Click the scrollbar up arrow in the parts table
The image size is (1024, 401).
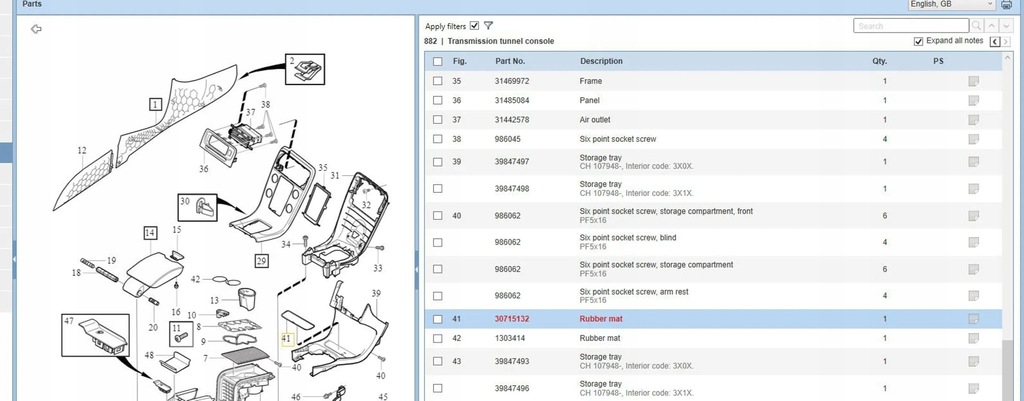pyautogui.click(x=1008, y=58)
